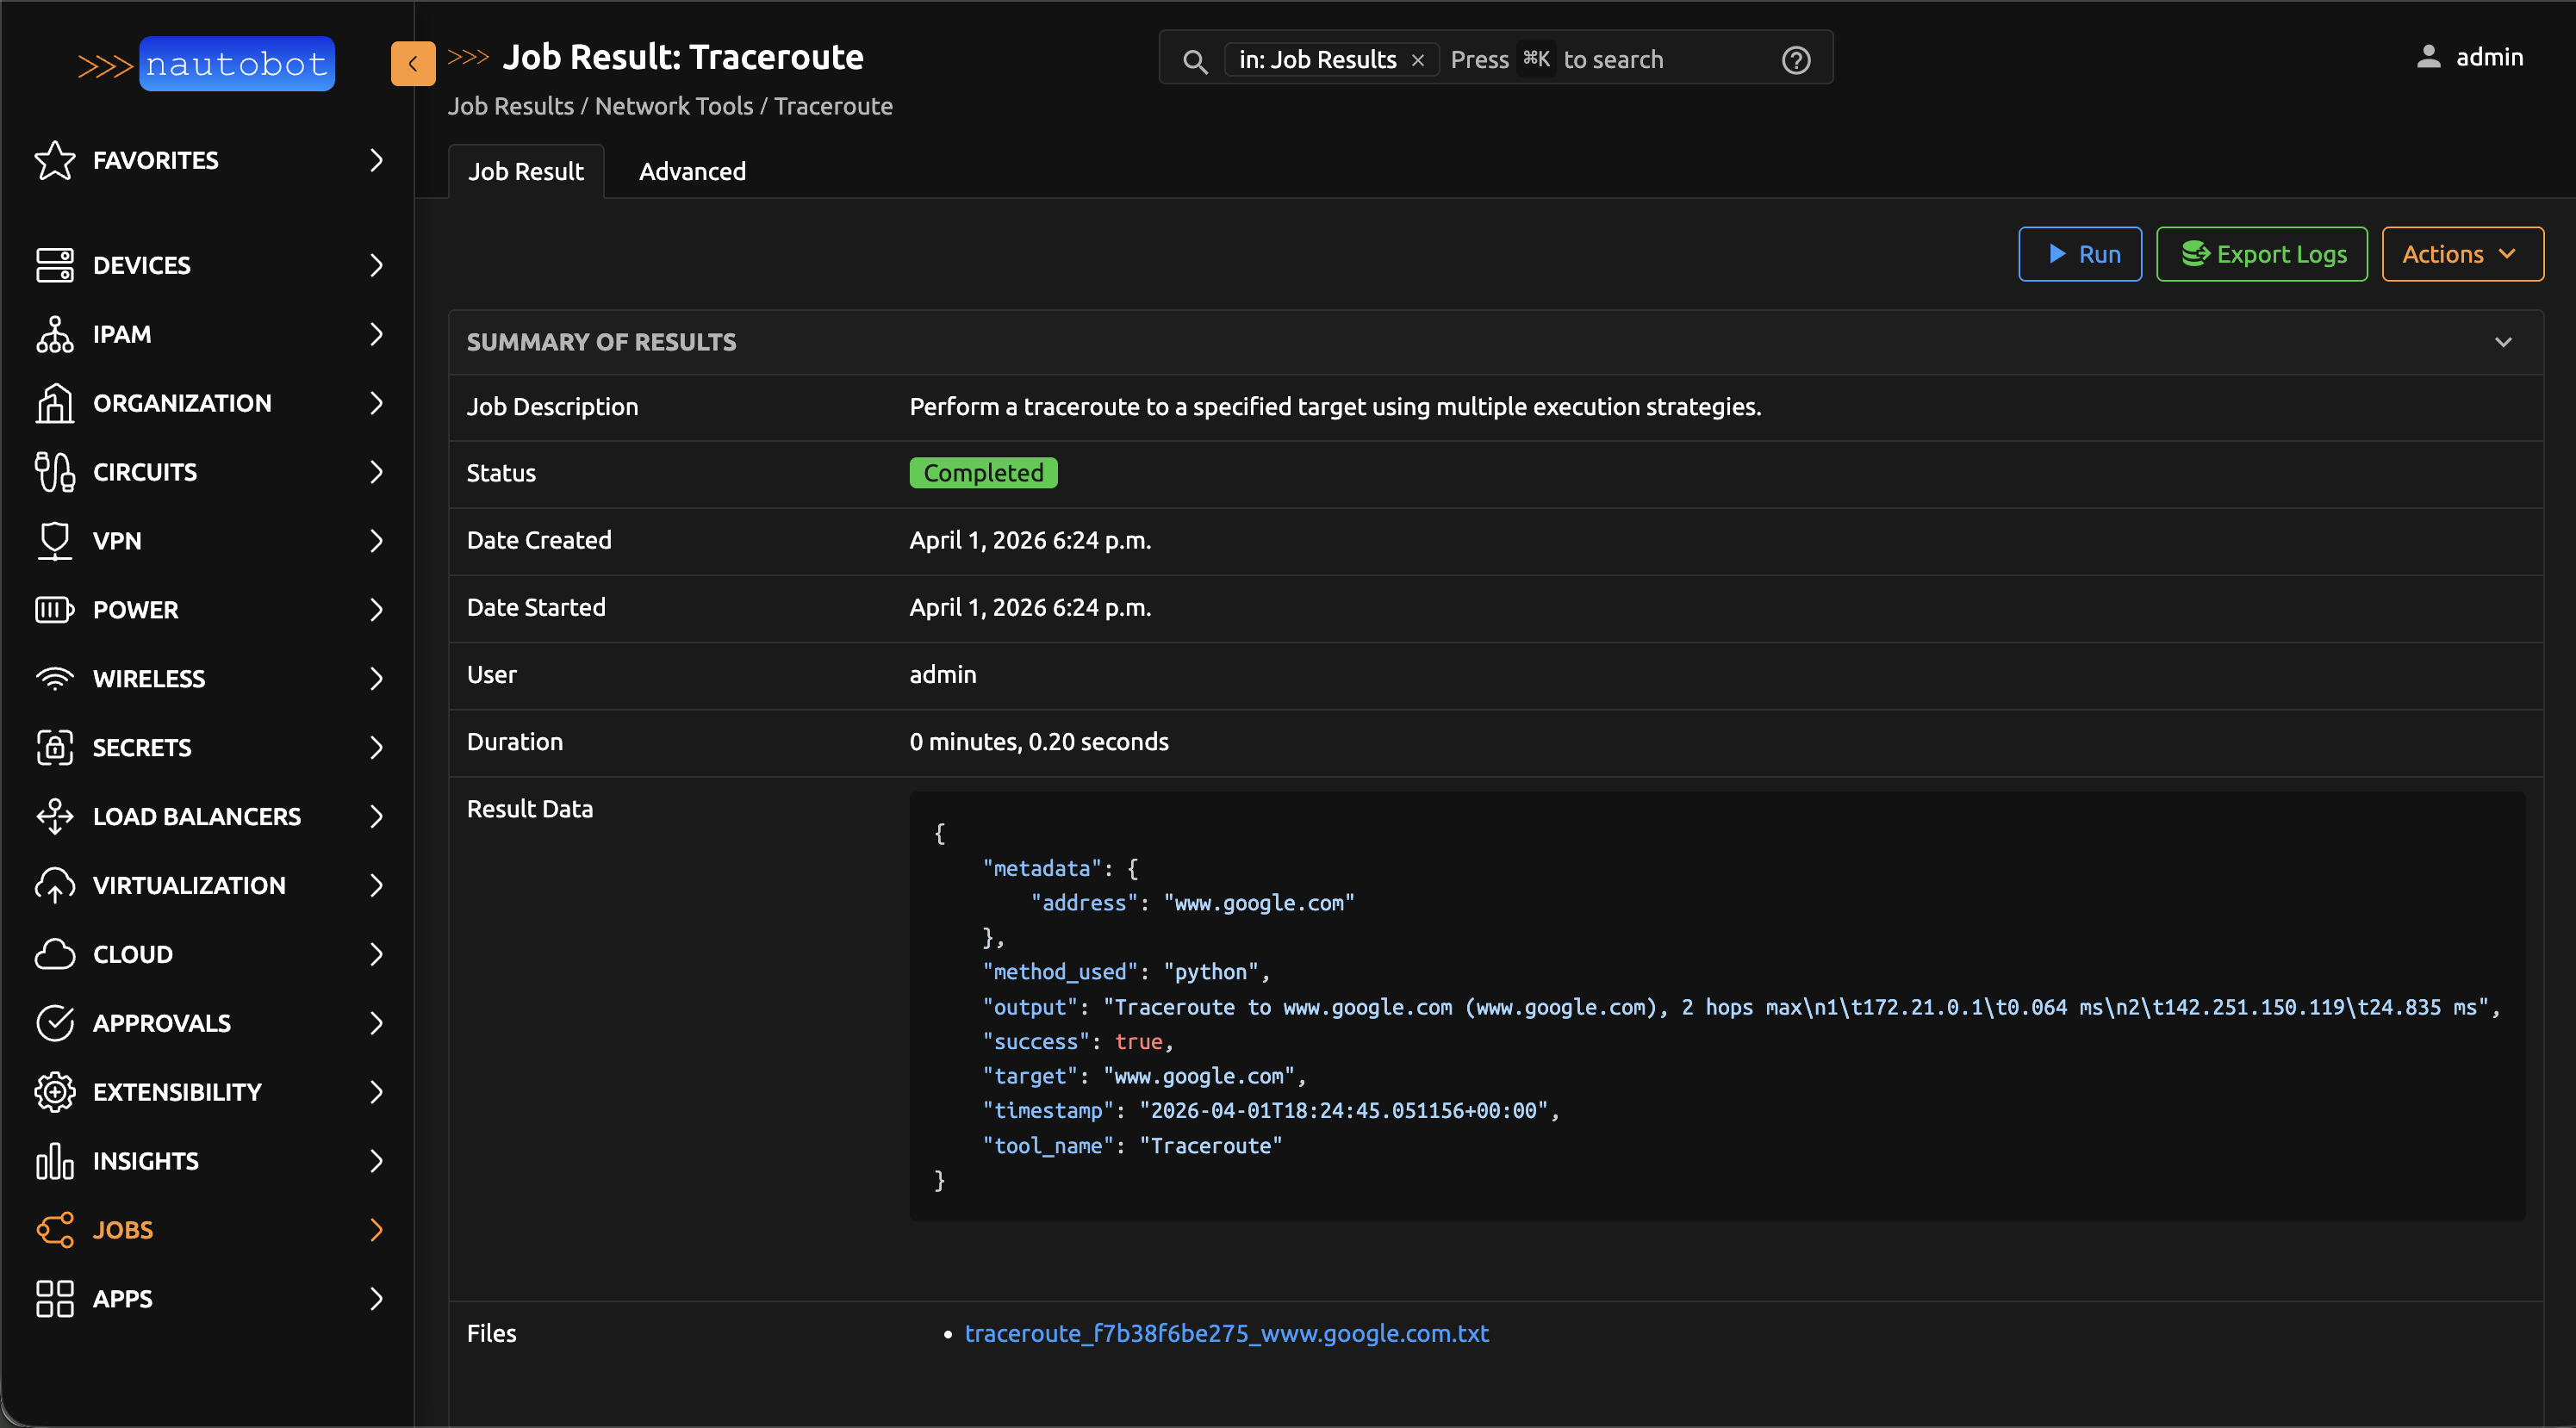This screenshot has height=1428, width=2576.
Task: Remove the 'in: Job Results' search filter
Action: [x=1417, y=60]
